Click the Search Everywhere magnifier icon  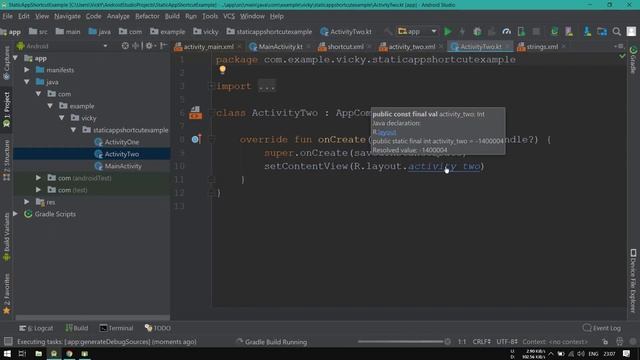tap(617, 31)
